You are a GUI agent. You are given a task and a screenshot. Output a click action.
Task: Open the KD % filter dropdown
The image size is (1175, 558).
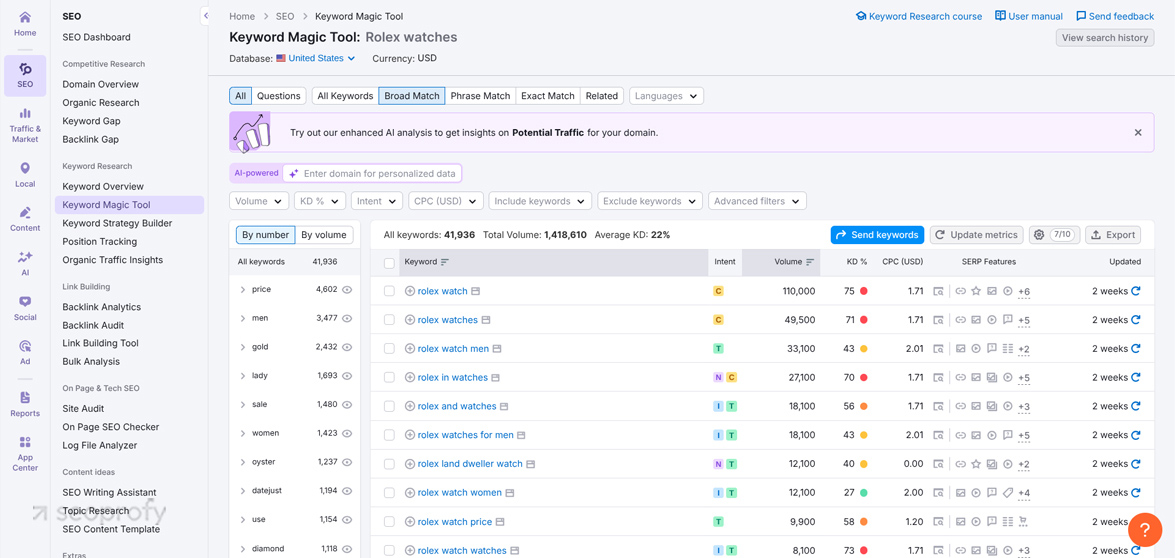pos(320,201)
